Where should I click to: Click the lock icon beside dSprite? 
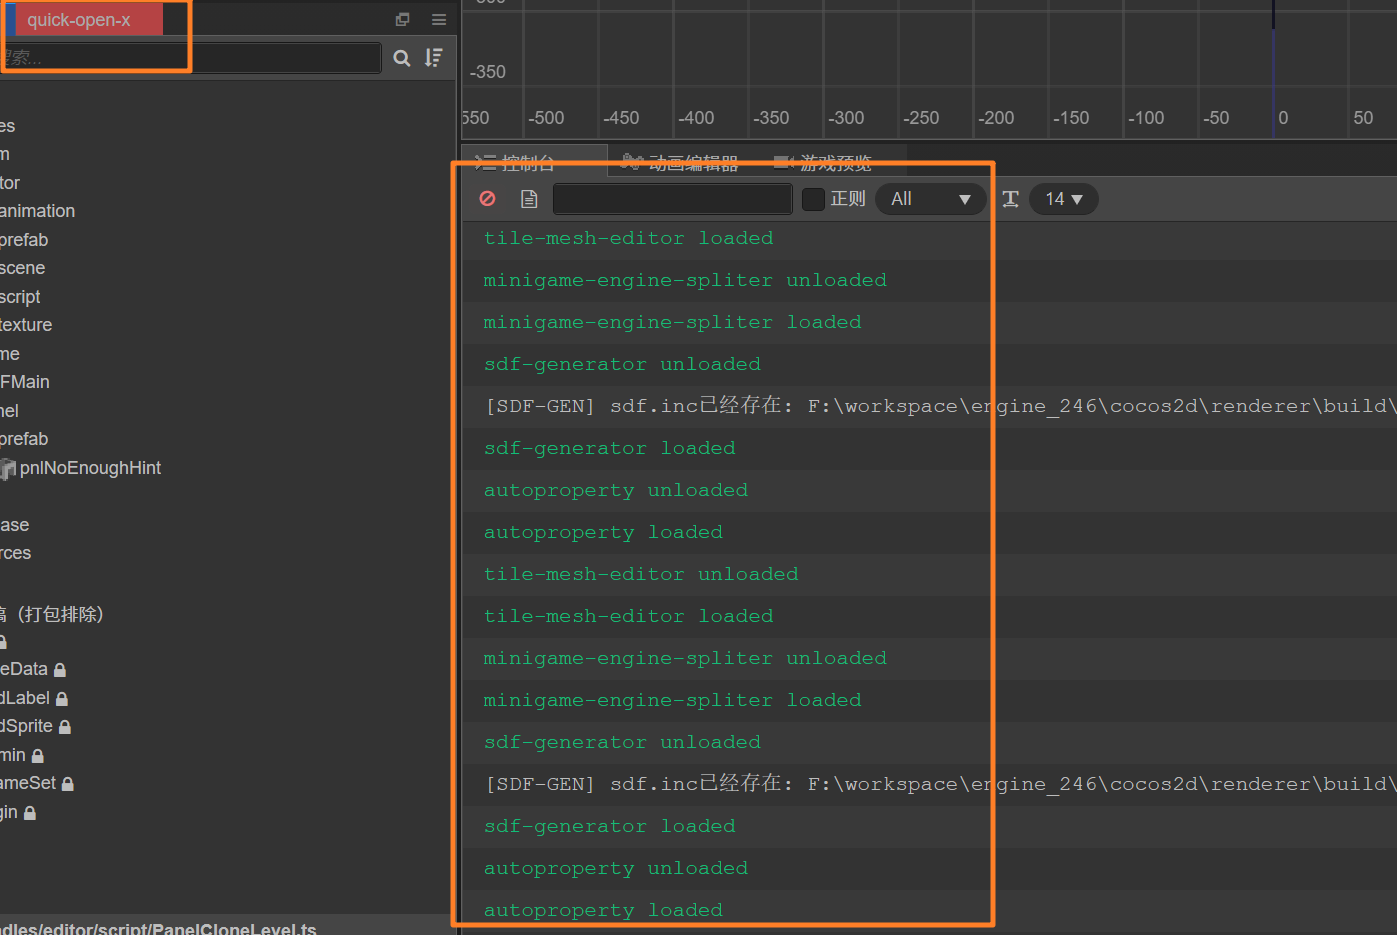tap(65, 727)
